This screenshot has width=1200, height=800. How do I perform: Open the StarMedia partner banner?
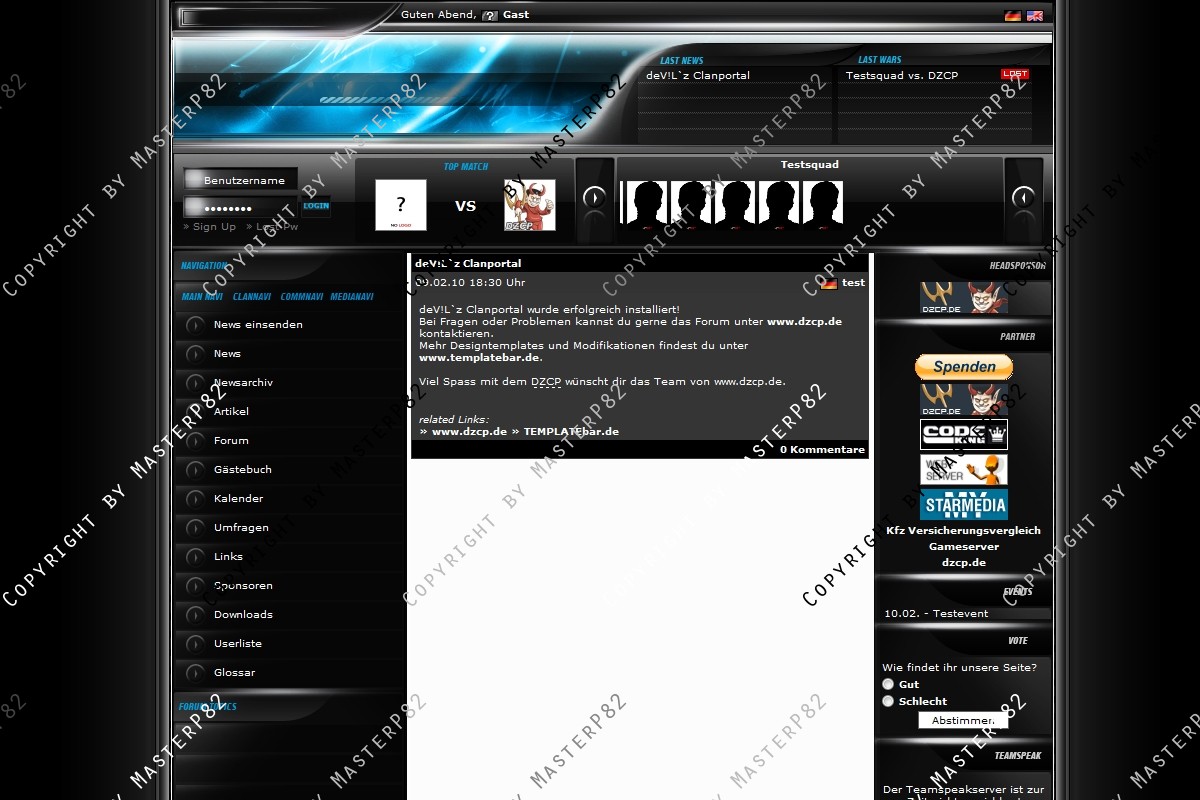(x=963, y=504)
